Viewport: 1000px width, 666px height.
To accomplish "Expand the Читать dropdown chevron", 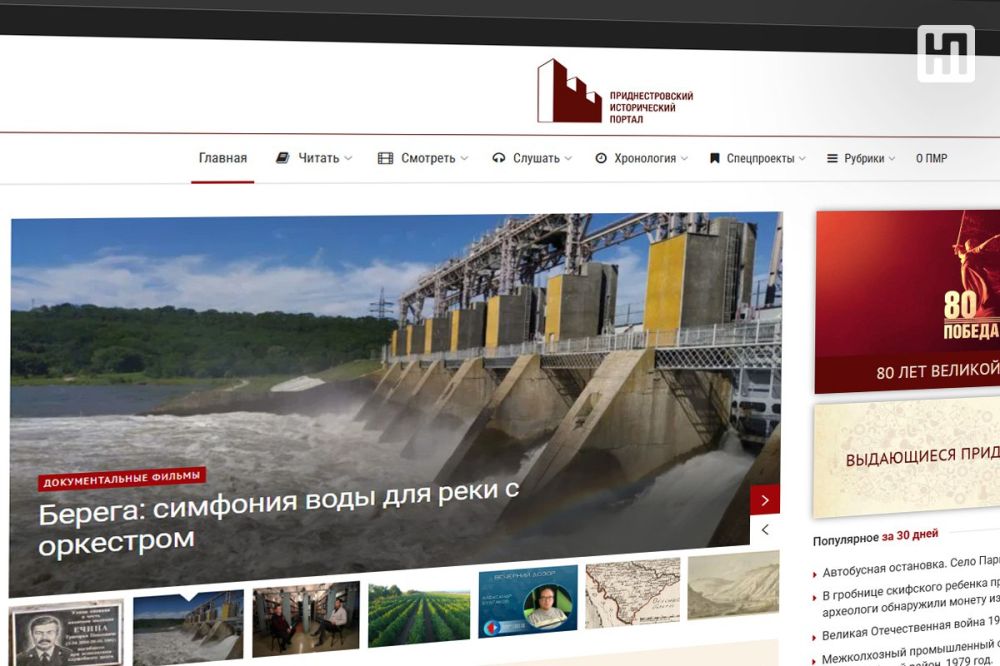I will tap(348, 158).
